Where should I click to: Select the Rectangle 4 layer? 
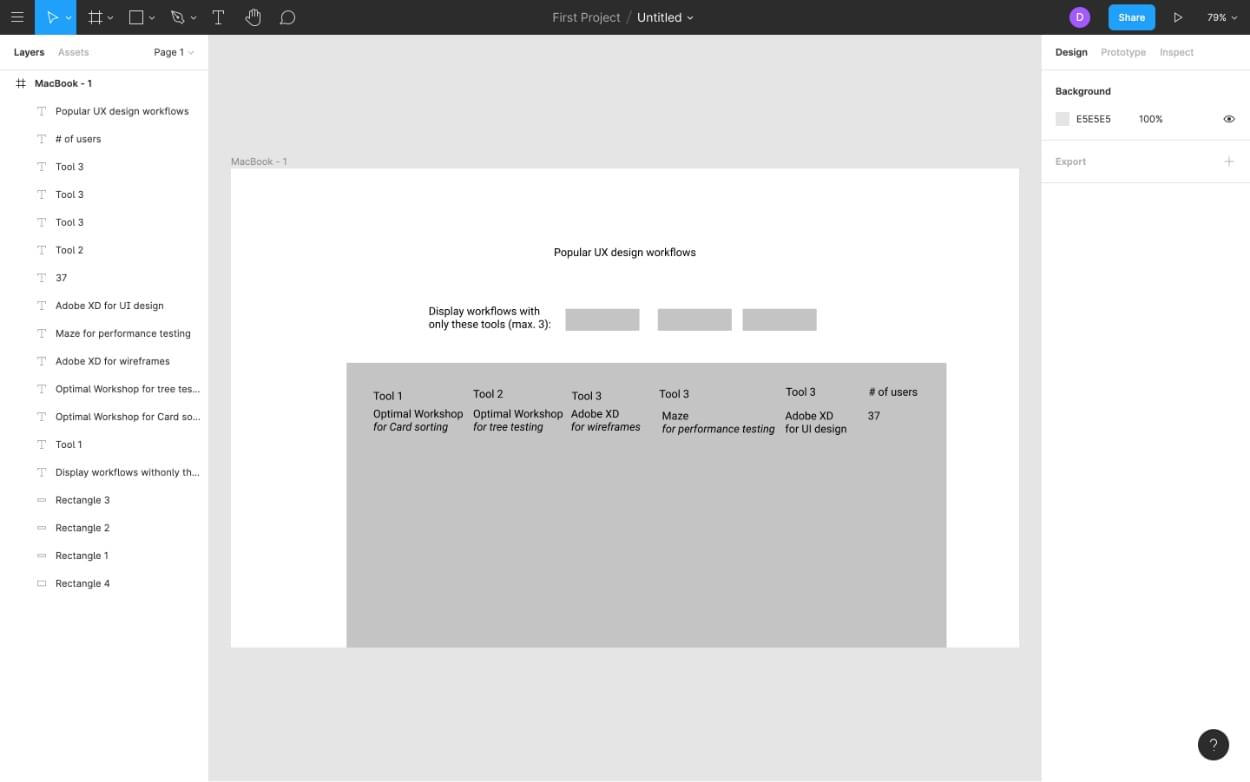tap(82, 583)
